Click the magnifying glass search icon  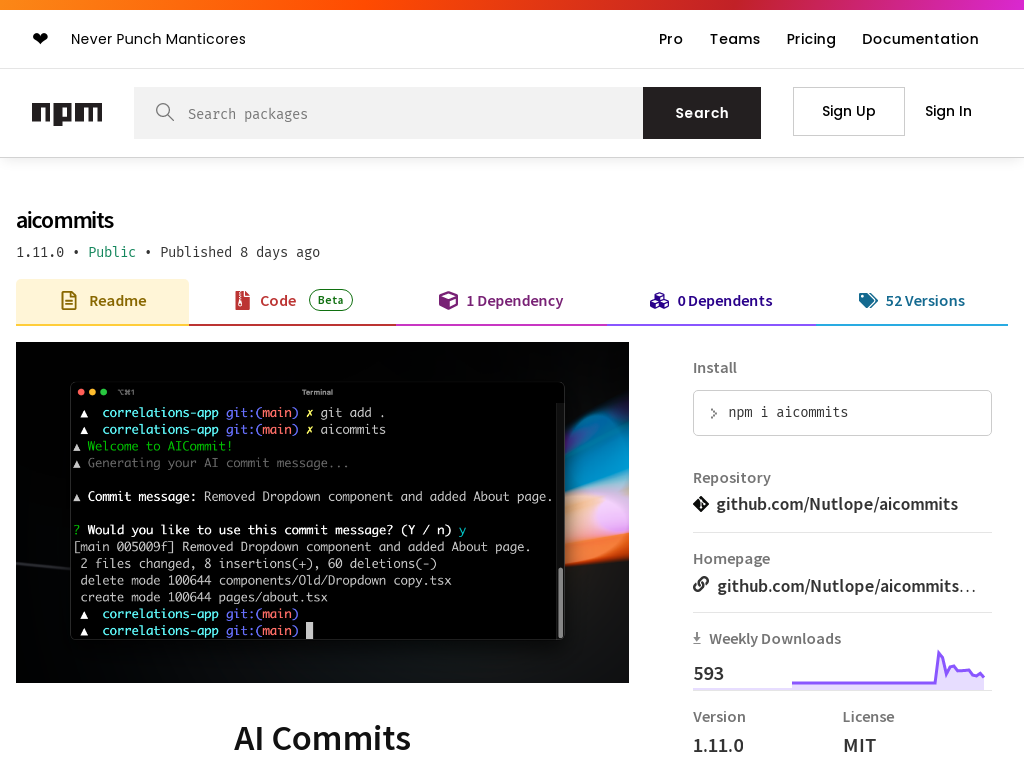pyautogui.click(x=165, y=112)
